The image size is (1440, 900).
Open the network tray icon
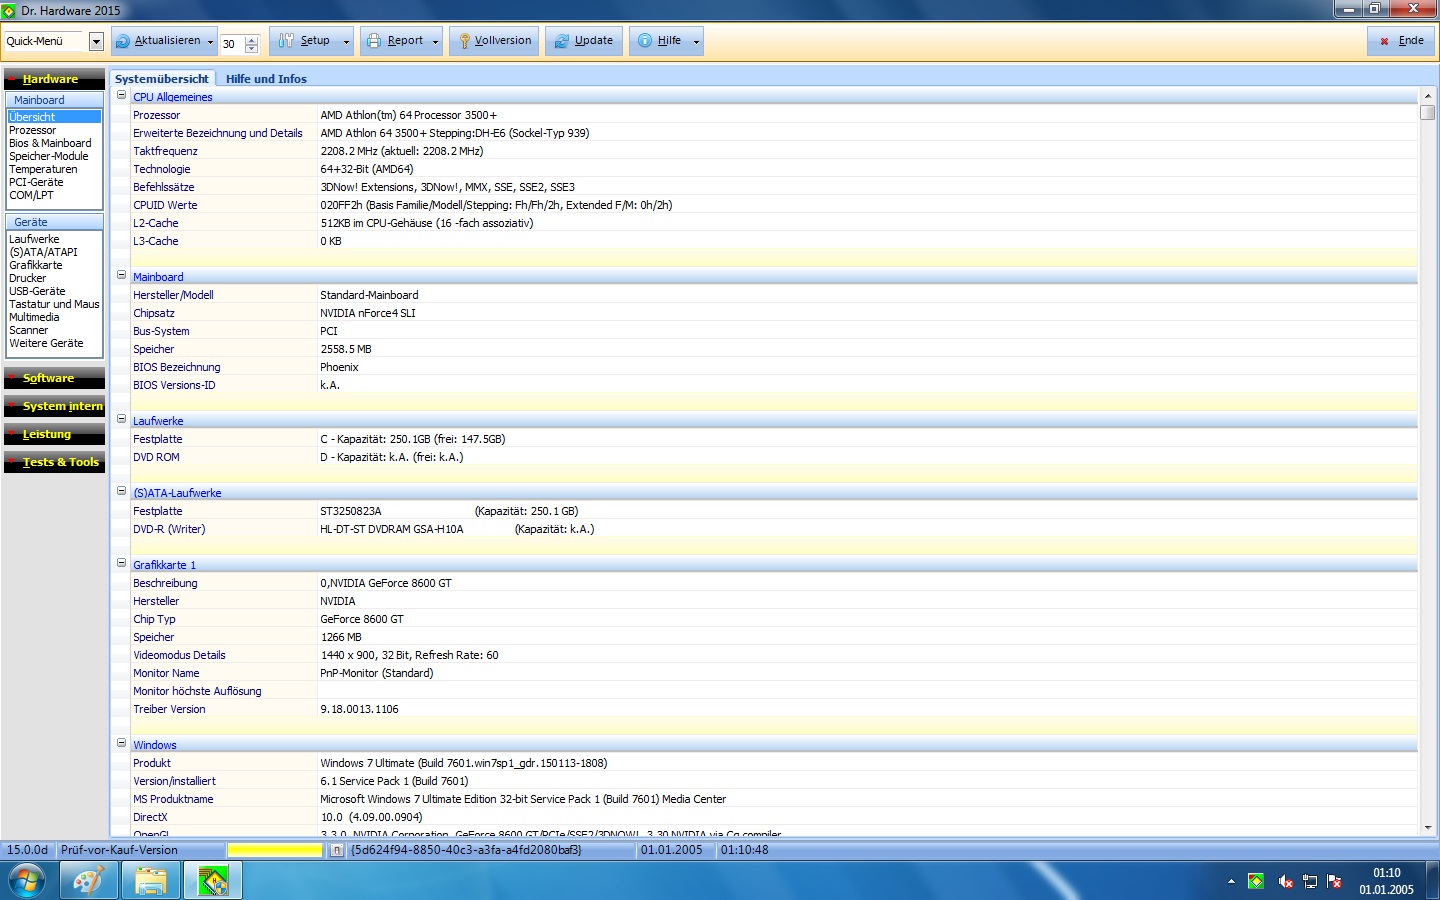pos(1309,881)
